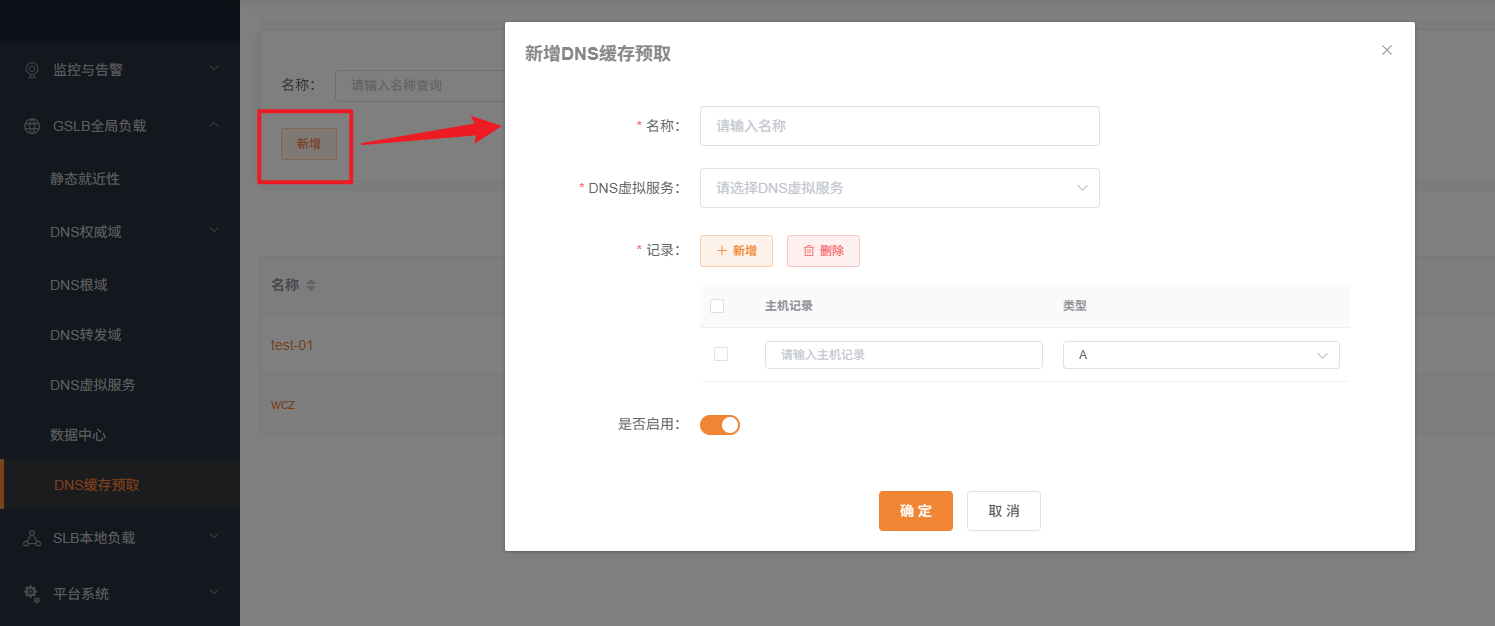Open the record type dropdown showing A
1495x626 pixels.
pos(1200,355)
